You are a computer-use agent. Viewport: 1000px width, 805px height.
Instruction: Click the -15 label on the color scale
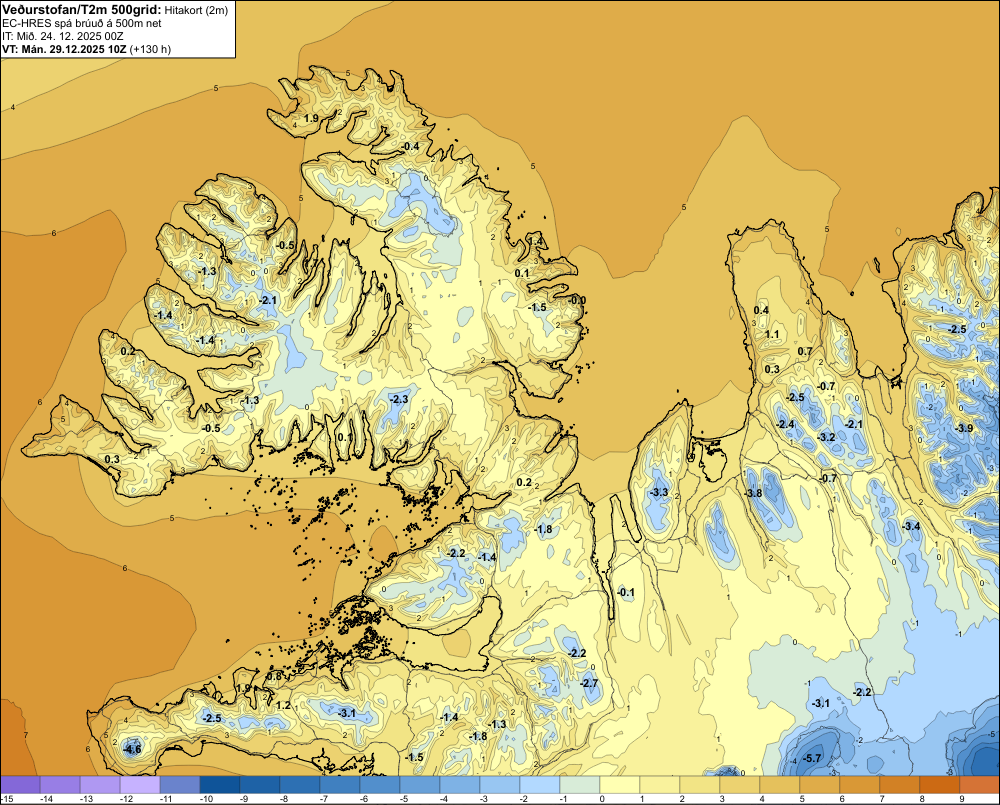point(6,799)
